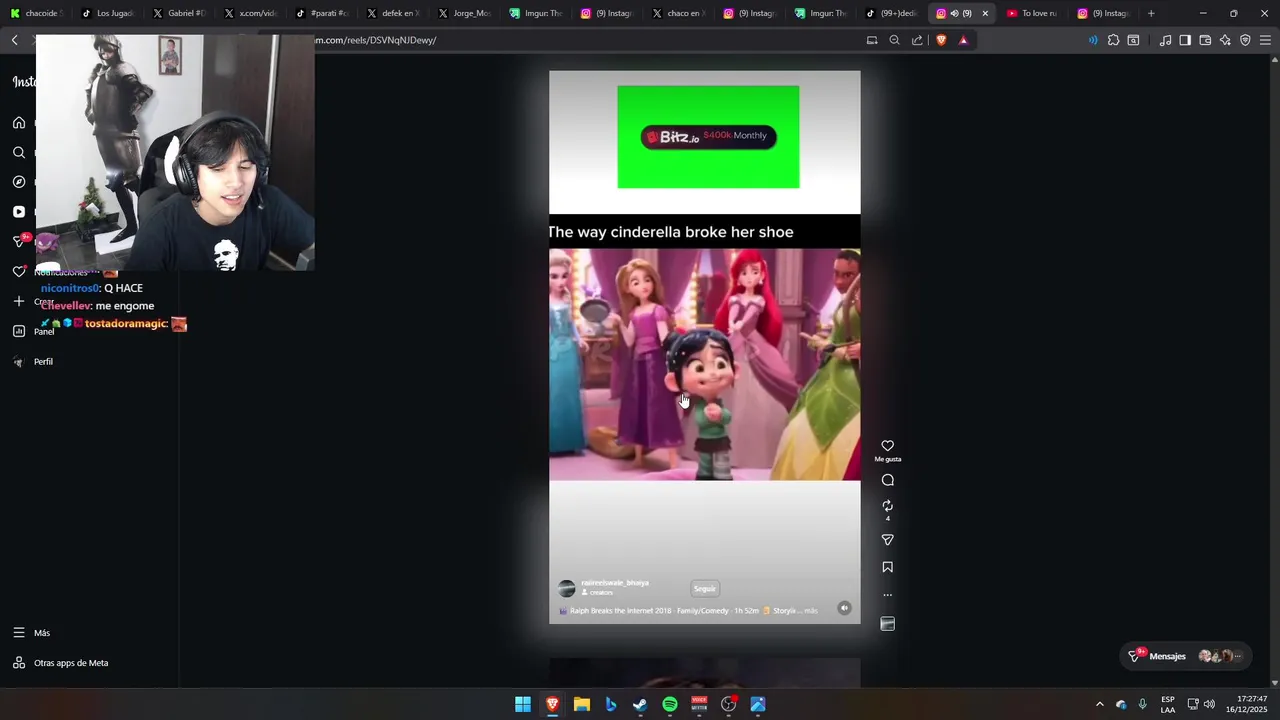
Task: Open the Brave Shields lion icon
Action: [x=941, y=40]
